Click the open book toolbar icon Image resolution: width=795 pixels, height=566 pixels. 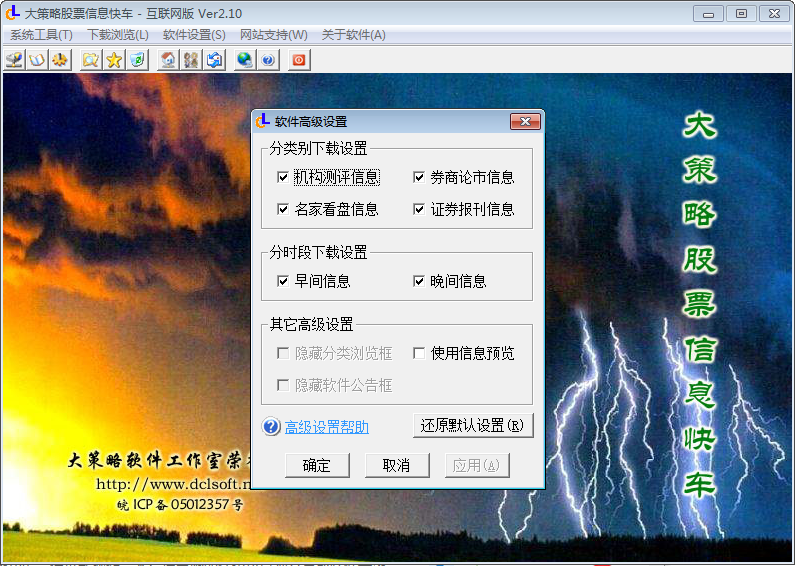point(38,60)
